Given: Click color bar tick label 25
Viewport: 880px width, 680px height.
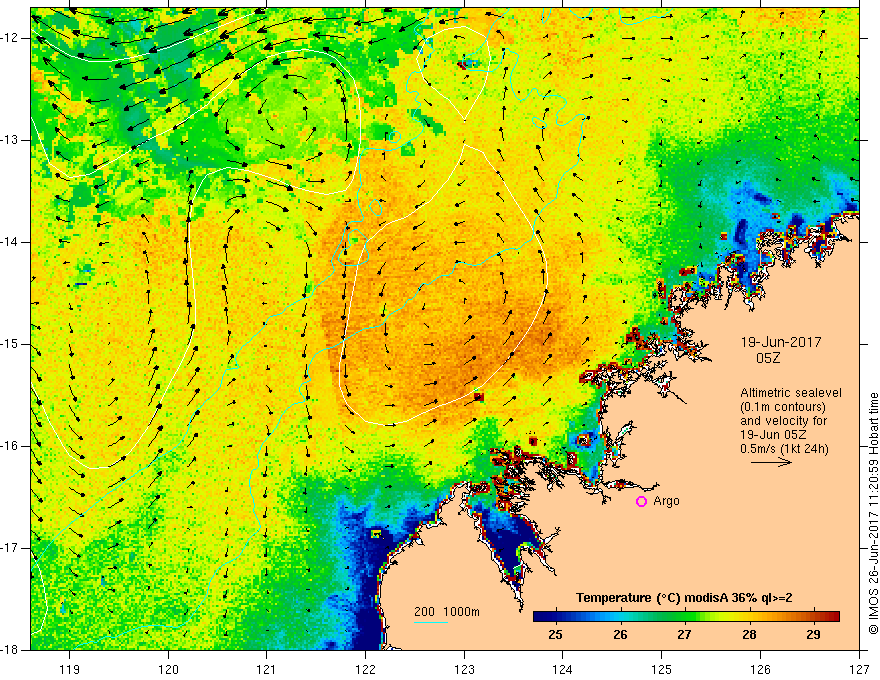Looking at the screenshot, I should pos(555,635).
